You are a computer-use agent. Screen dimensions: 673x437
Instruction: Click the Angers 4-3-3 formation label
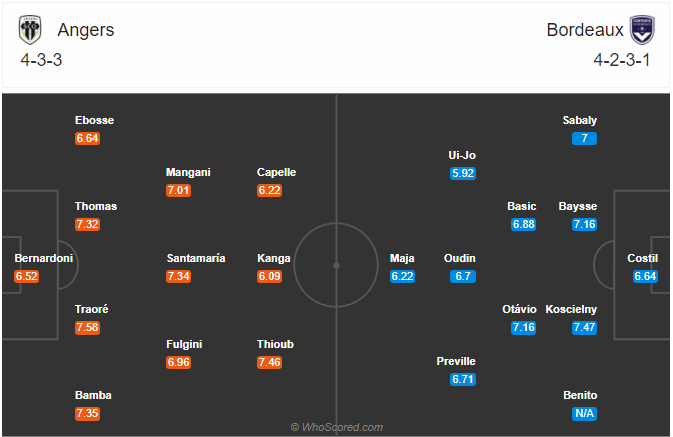(41, 60)
